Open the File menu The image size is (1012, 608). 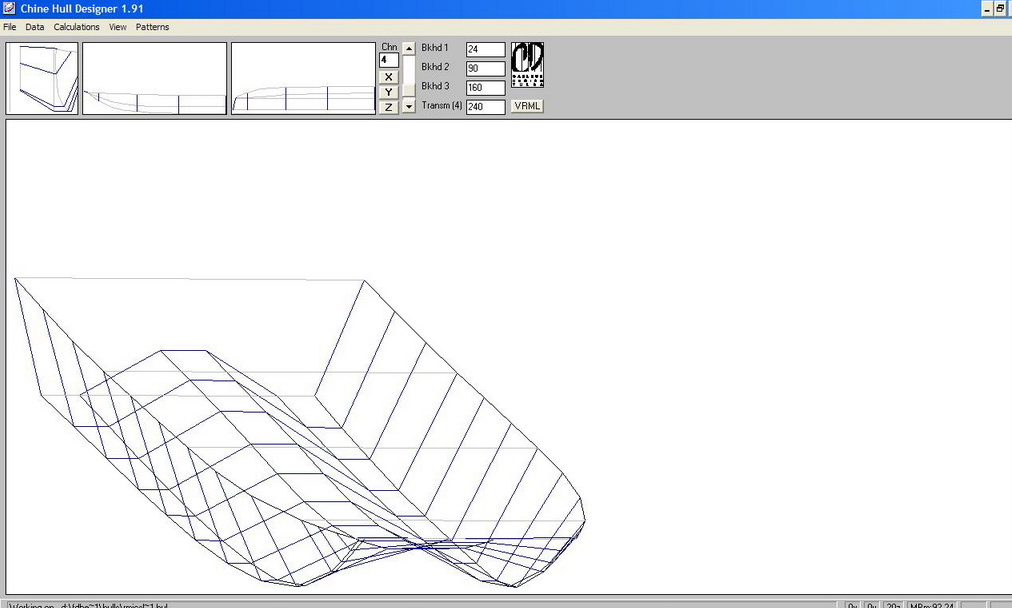coord(10,27)
